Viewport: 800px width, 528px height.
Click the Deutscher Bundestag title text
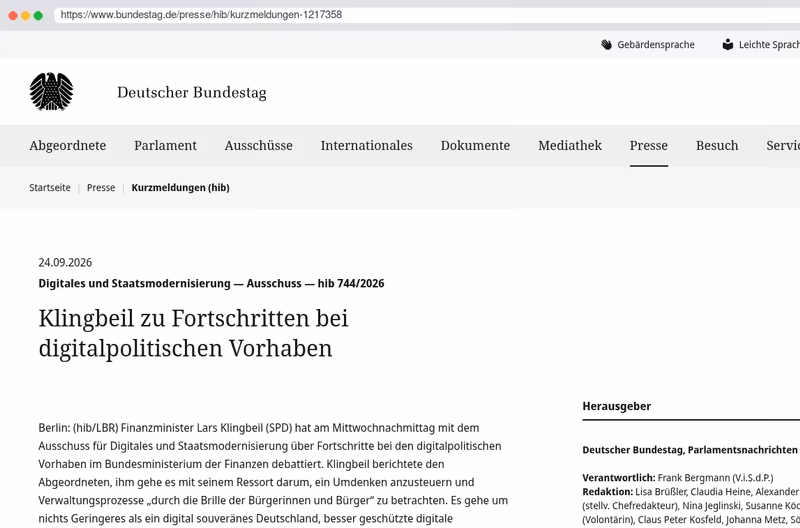click(x=192, y=92)
